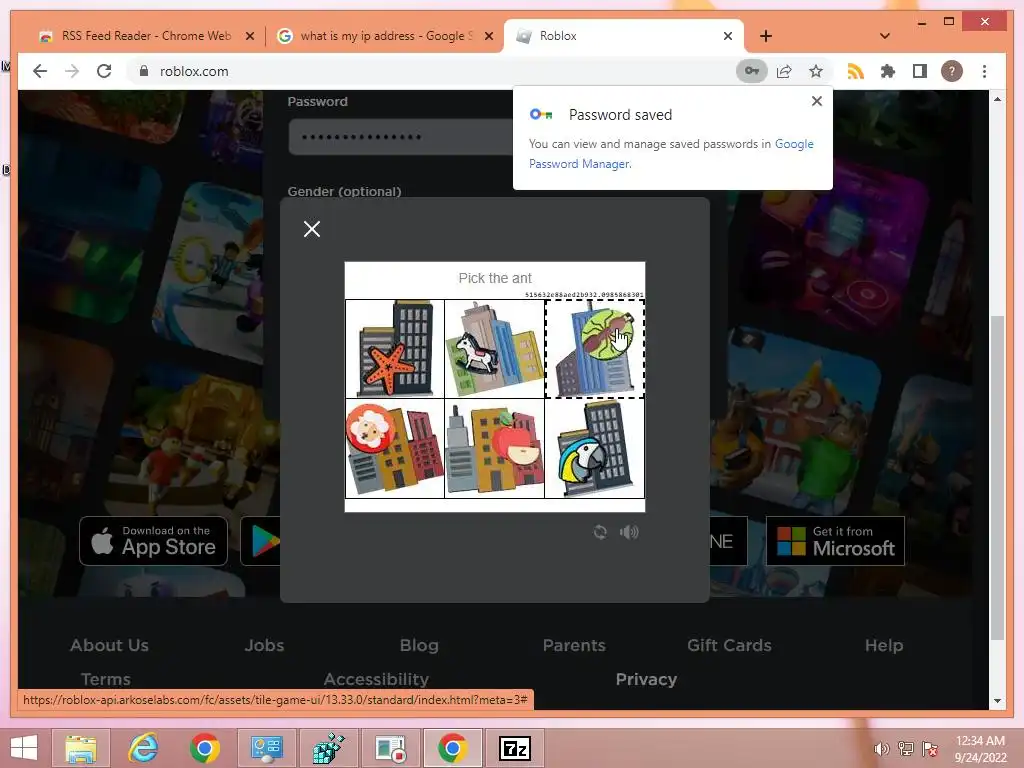Go back with the browser back arrow
Image resolution: width=1024 pixels, height=768 pixels.
[x=40, y=71]
